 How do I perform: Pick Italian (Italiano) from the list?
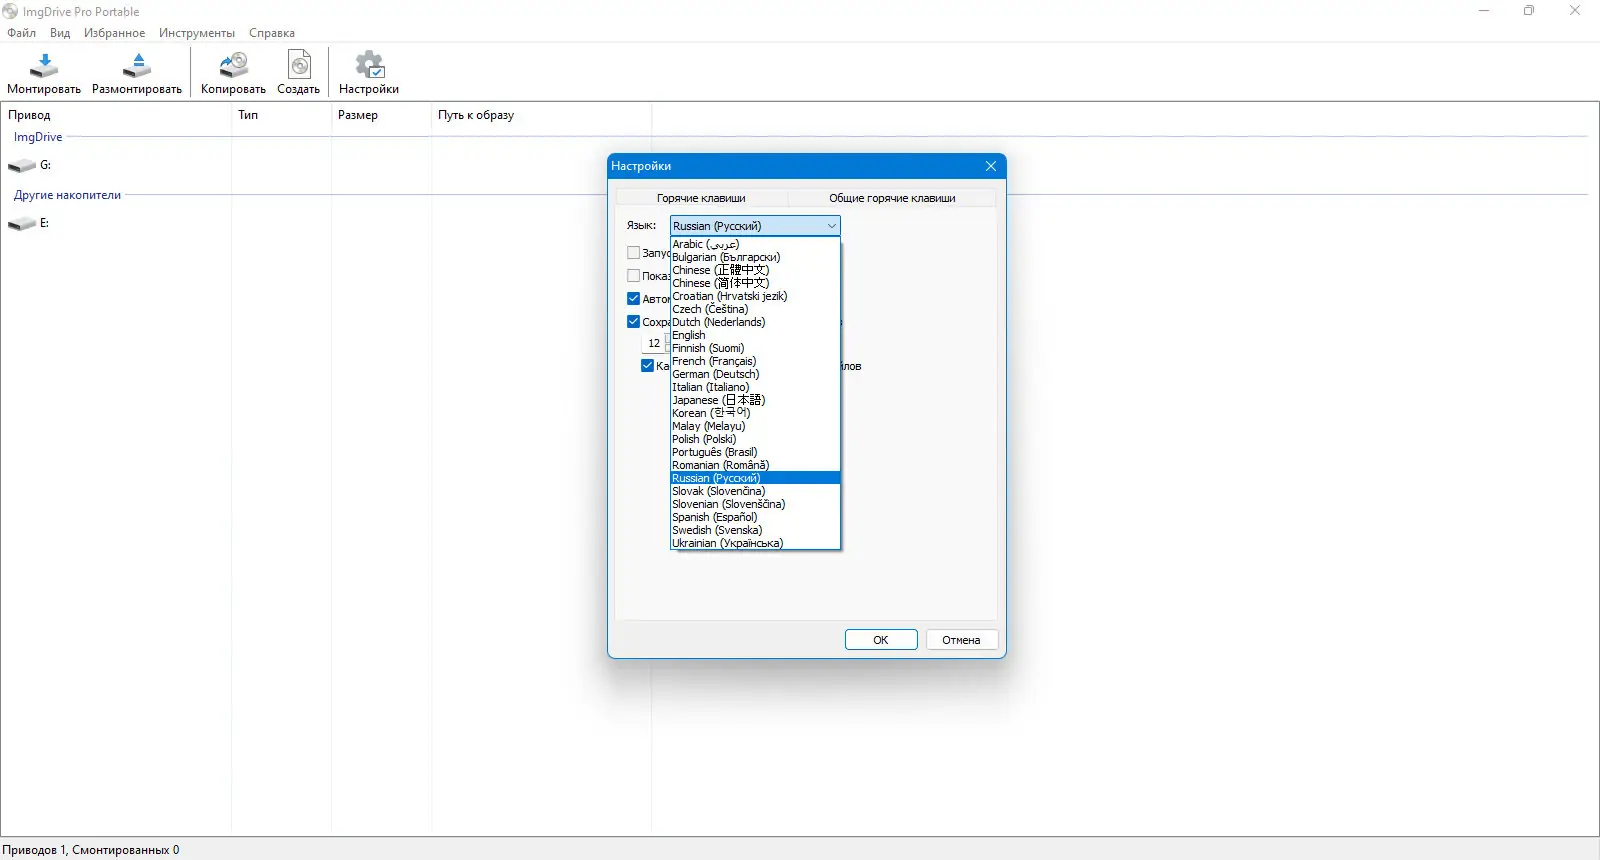pyautogui.click(x=755, y=387)
